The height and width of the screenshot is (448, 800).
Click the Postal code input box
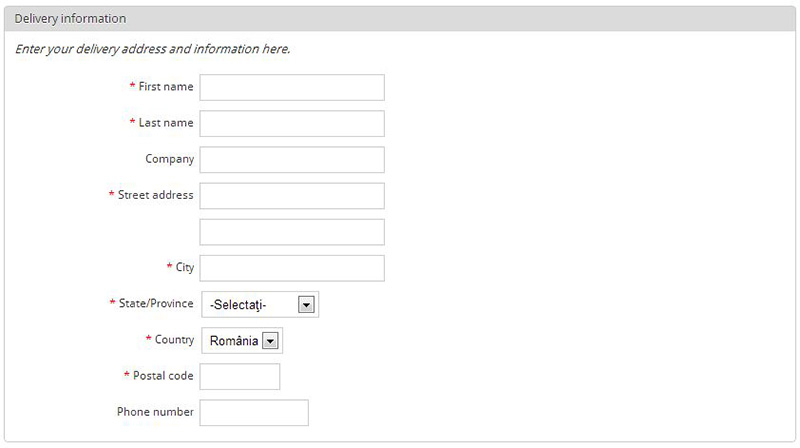(240, 376)
